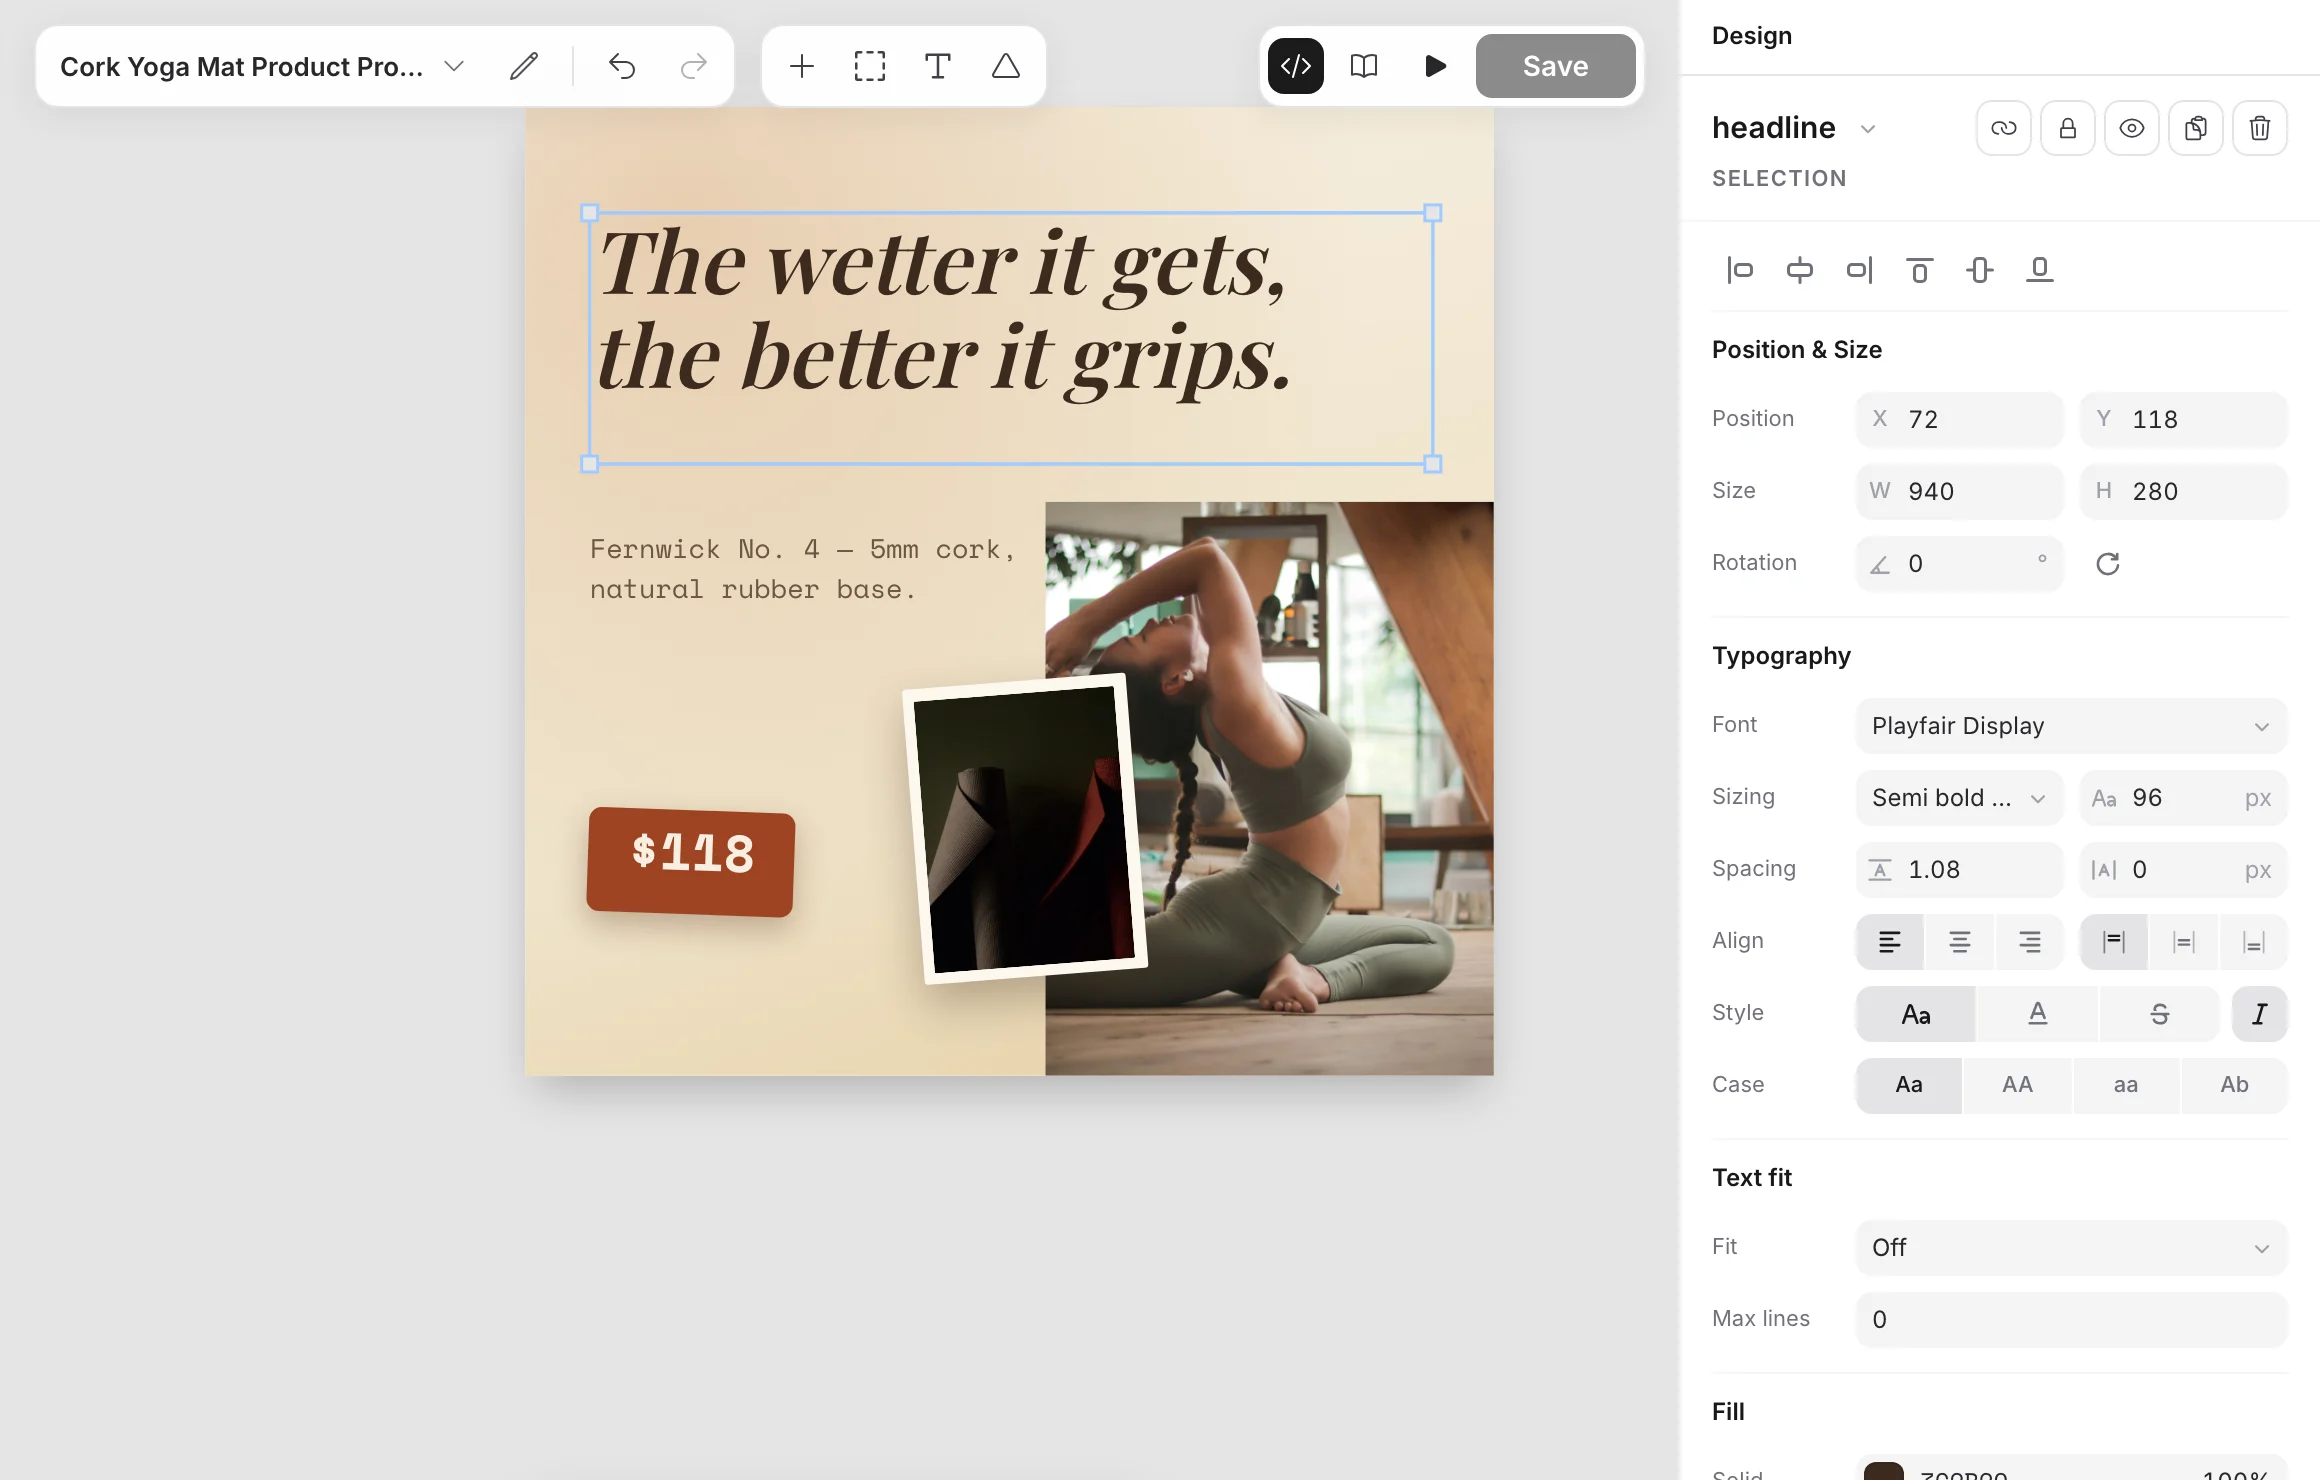Toggle strikethrough text style

(2160, 1014)
